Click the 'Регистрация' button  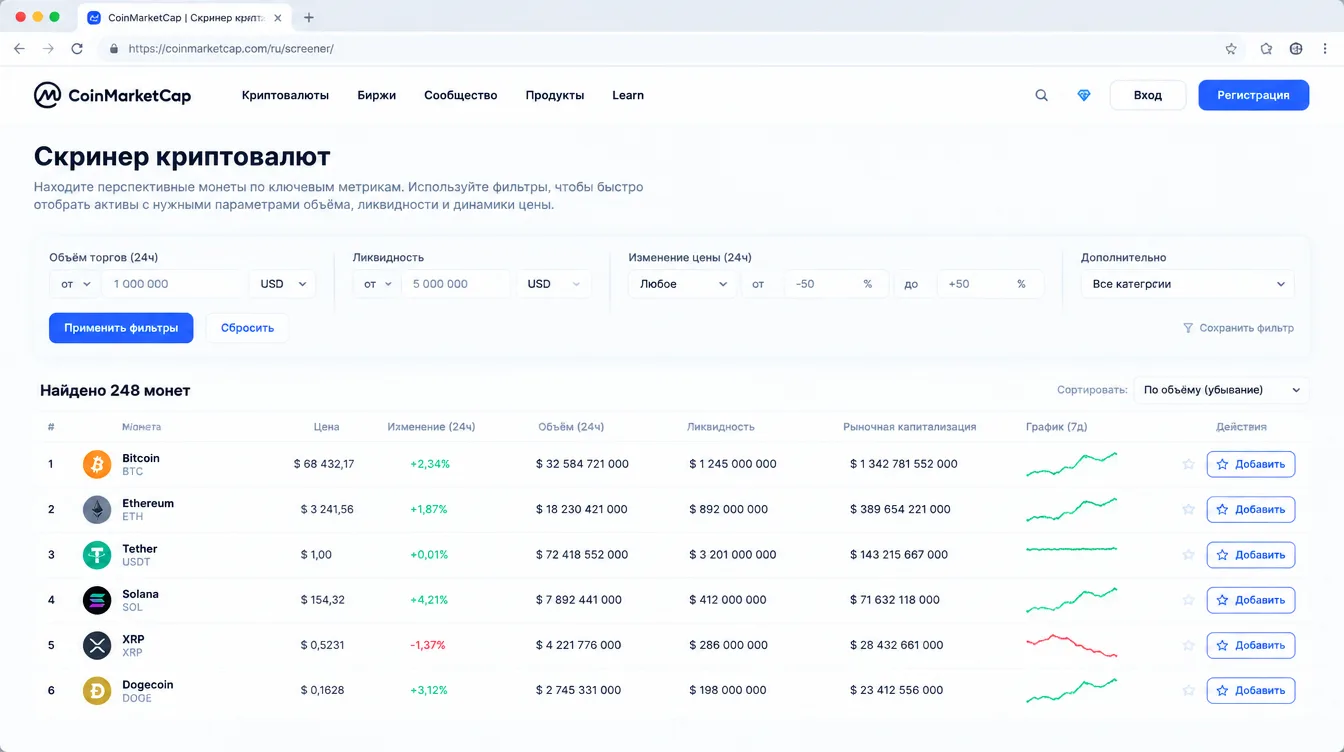point(1253,95)
